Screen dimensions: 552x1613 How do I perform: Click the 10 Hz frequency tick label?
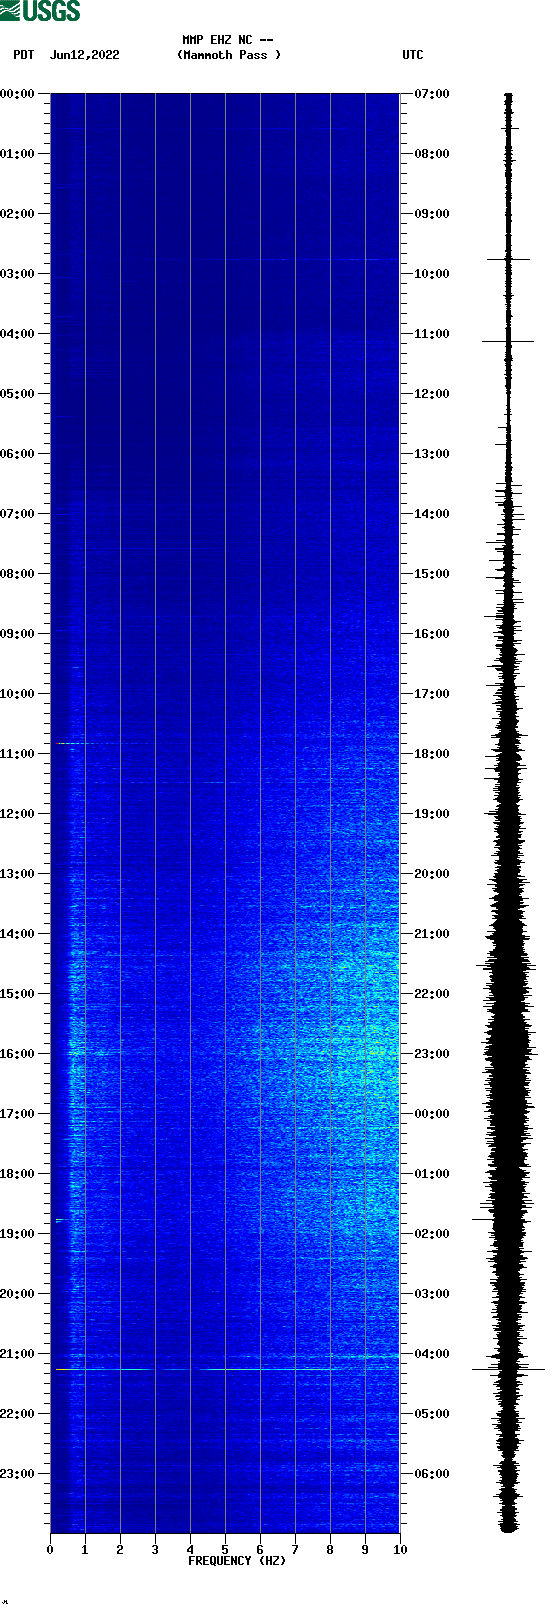[400, 1550]
